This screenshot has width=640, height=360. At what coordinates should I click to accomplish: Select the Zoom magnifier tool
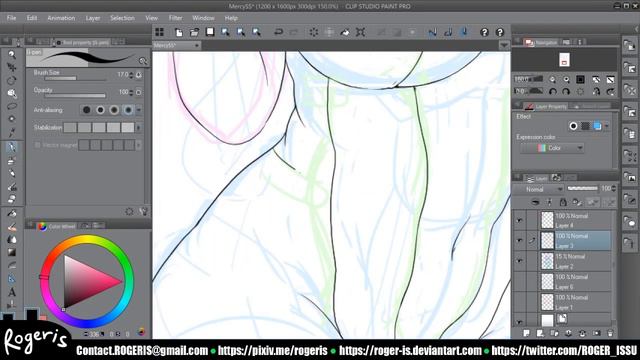click(12, 54)
